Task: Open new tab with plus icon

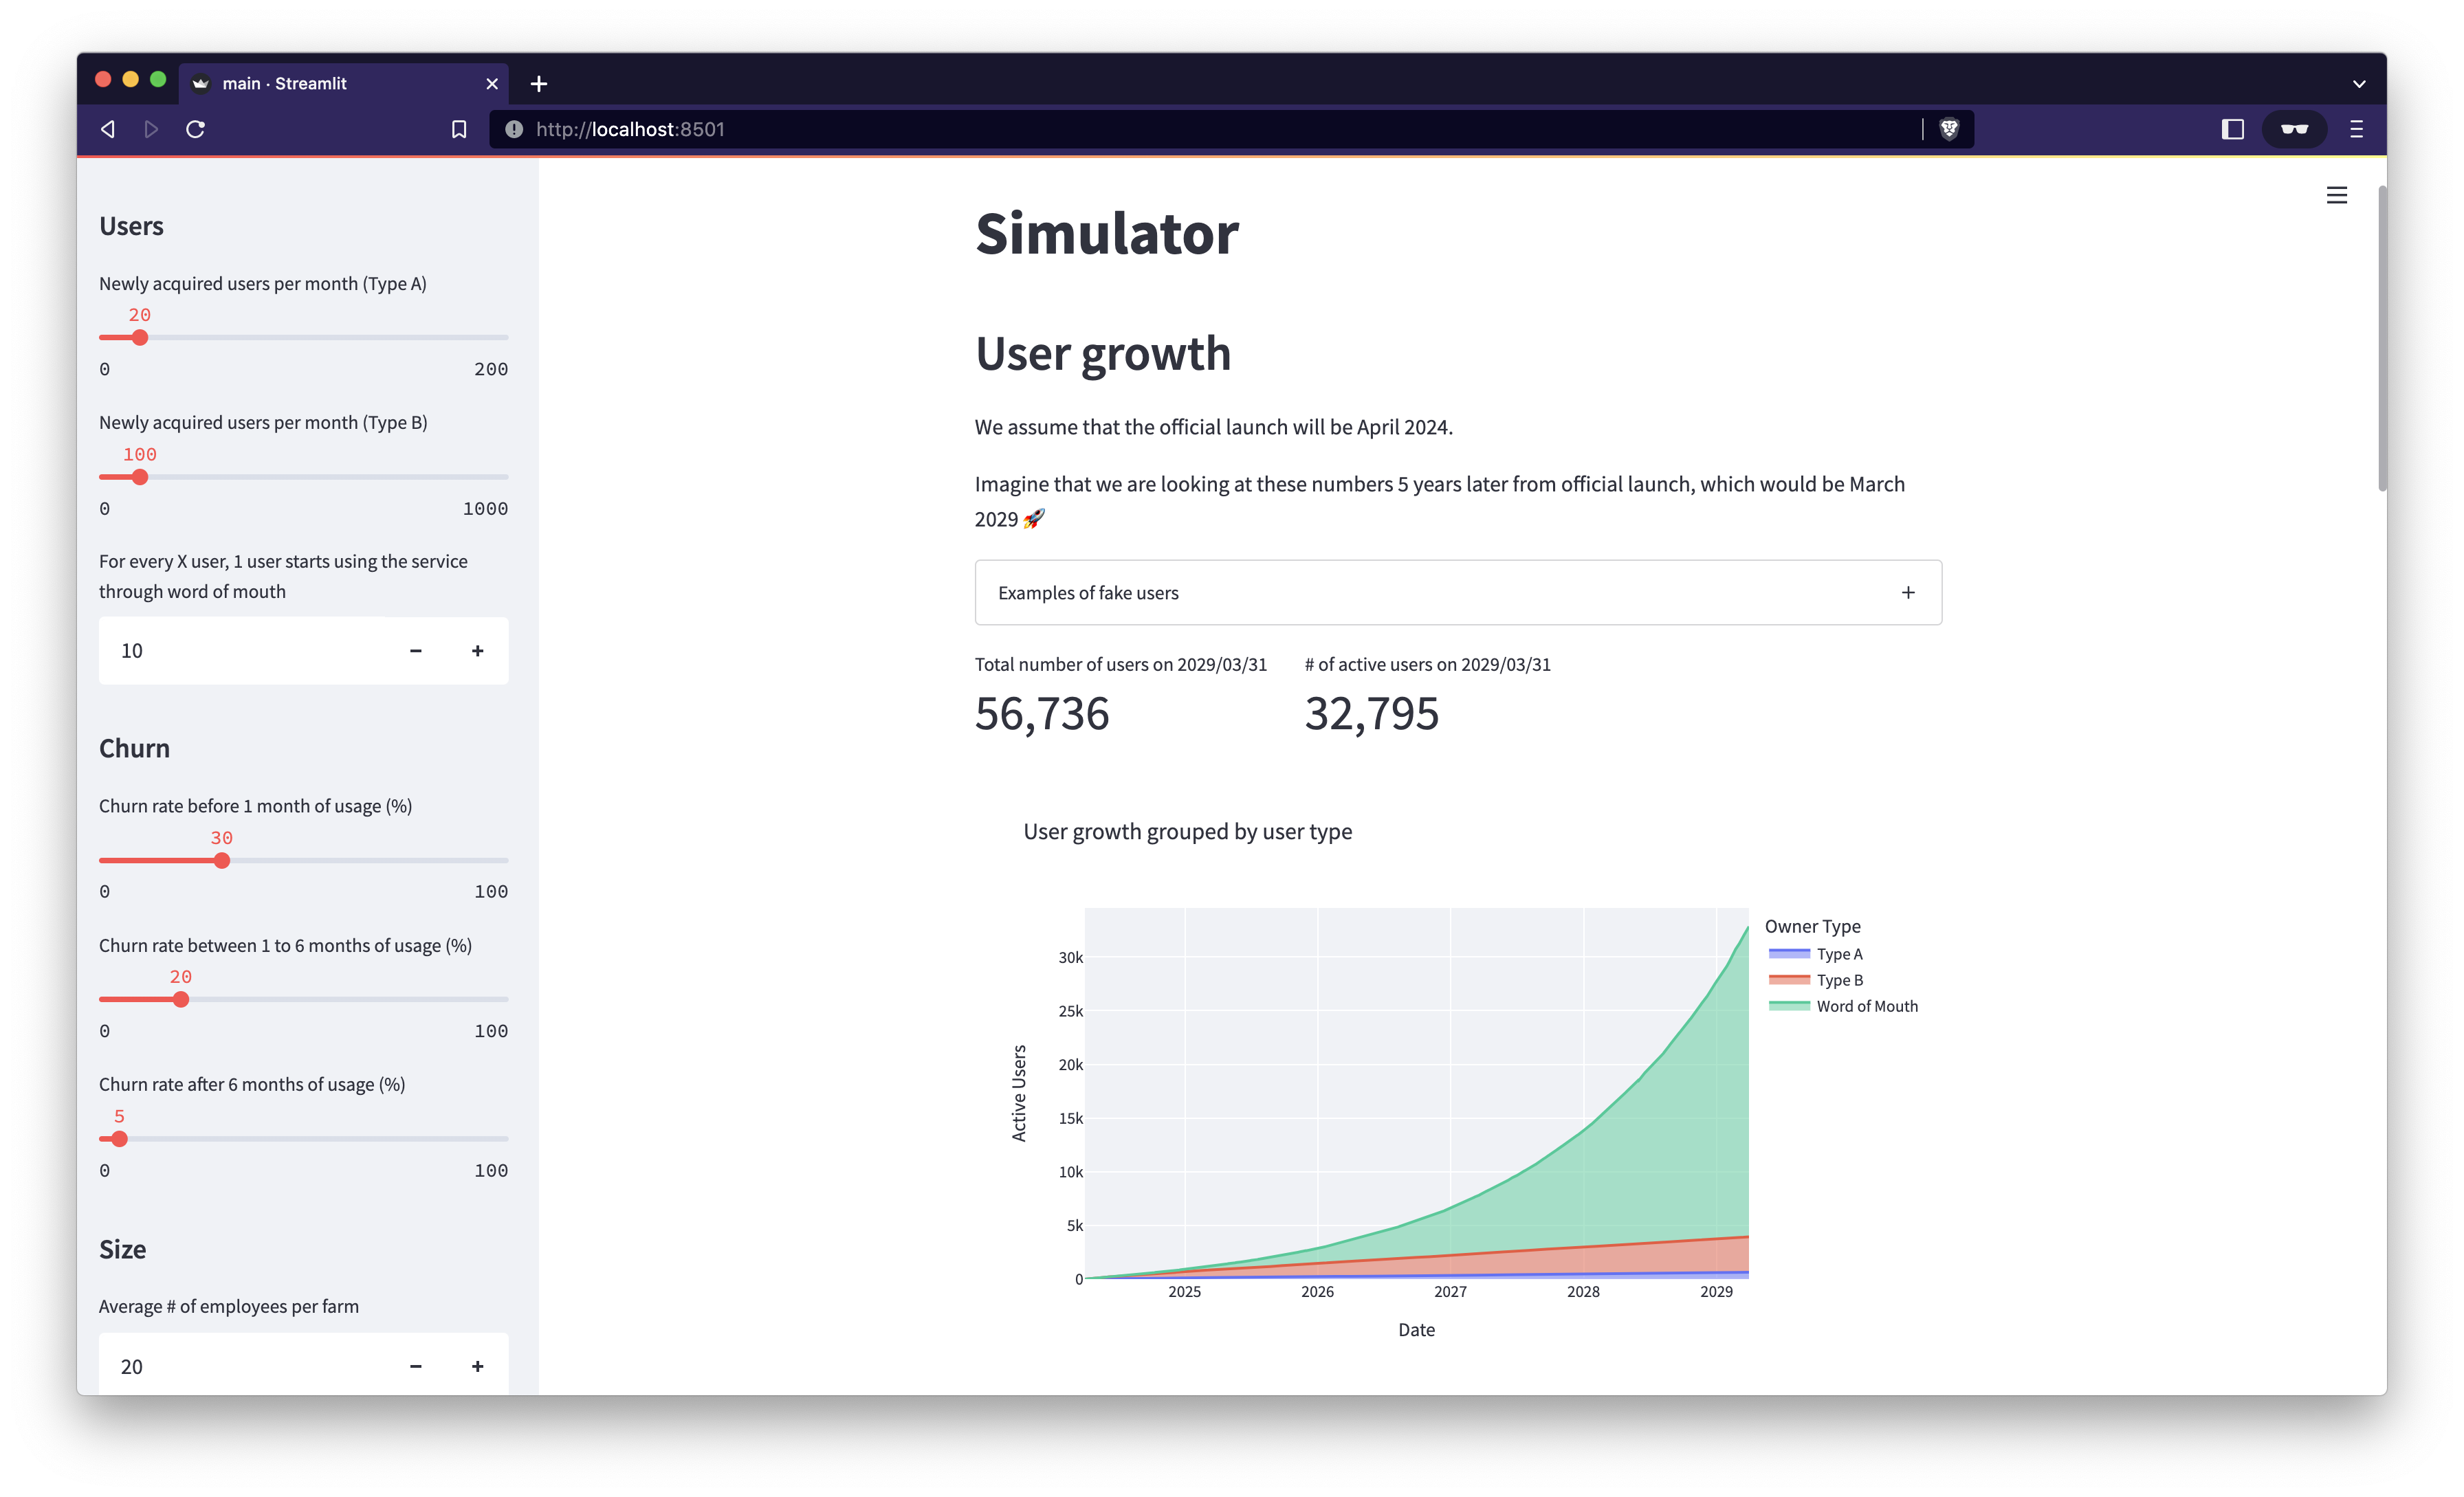Action: [x=539, y=84]
